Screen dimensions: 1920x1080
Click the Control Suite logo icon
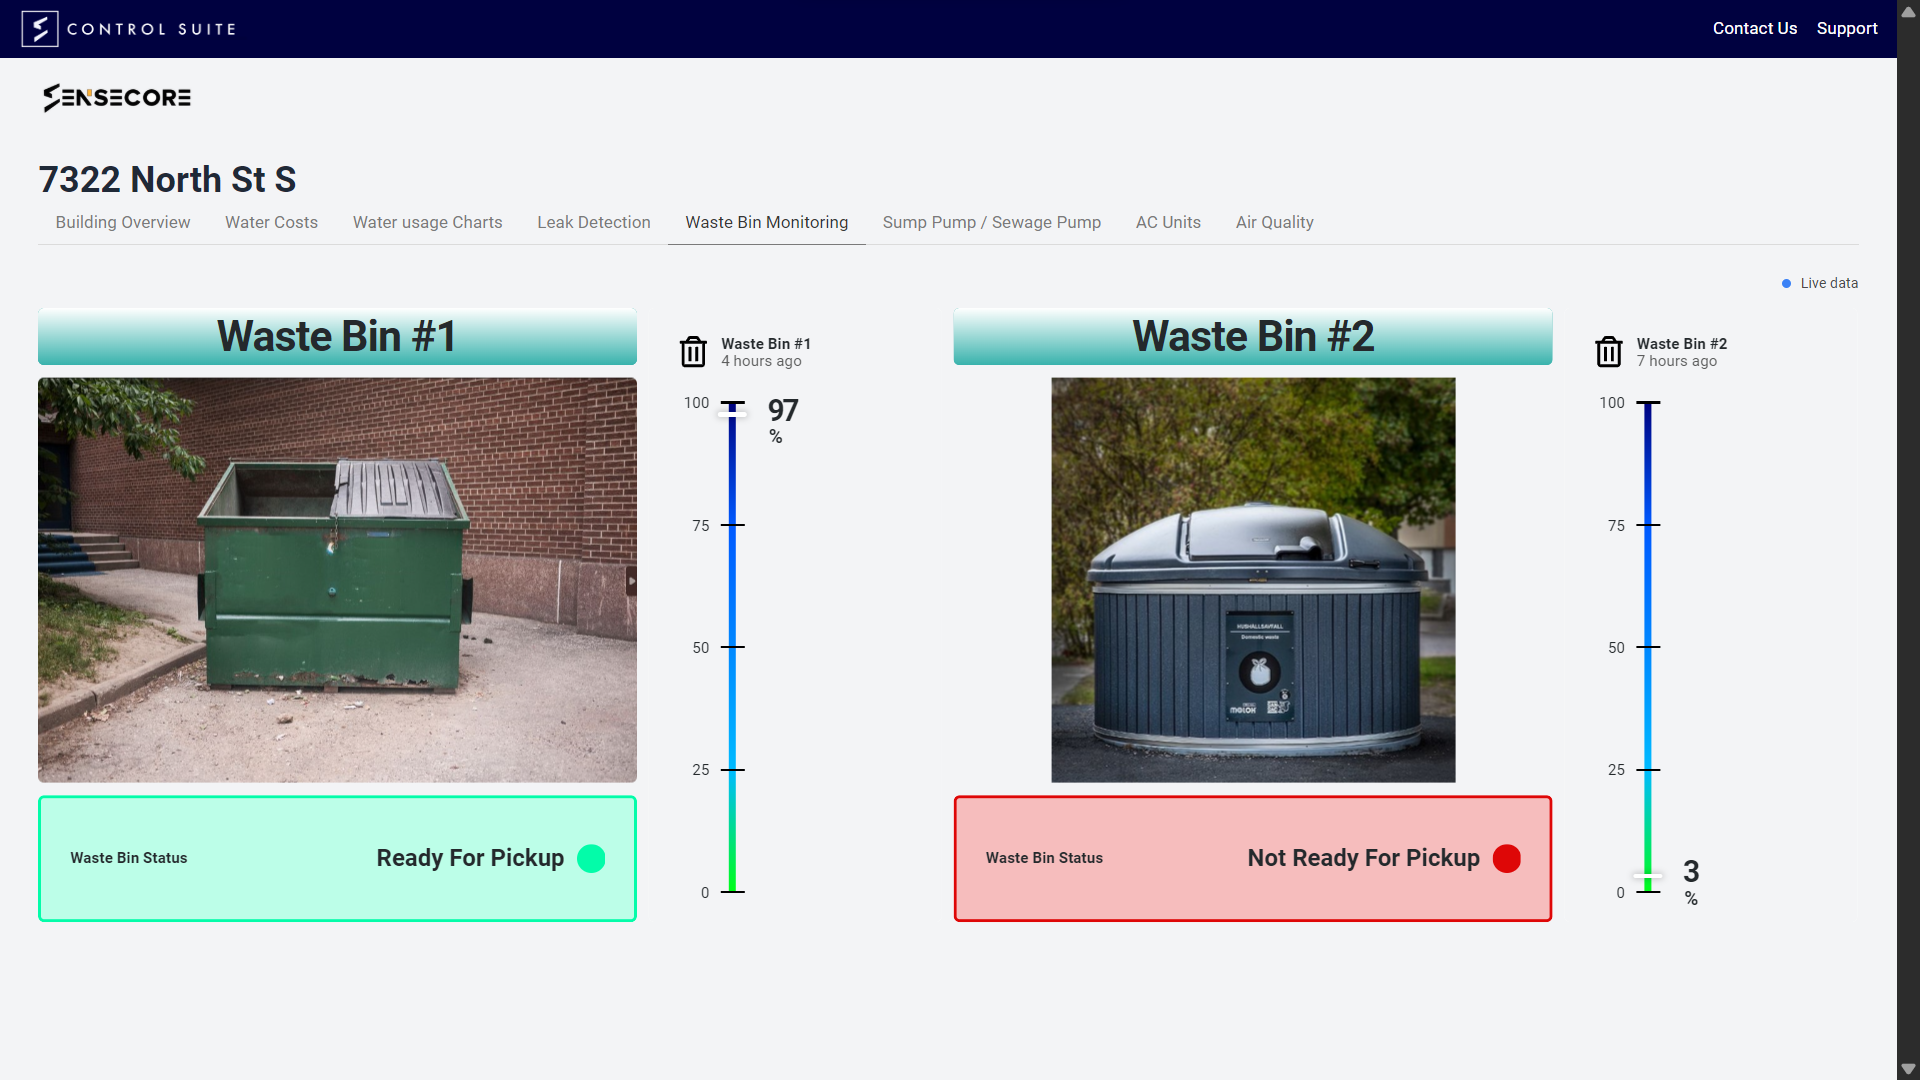coord(39,28)
